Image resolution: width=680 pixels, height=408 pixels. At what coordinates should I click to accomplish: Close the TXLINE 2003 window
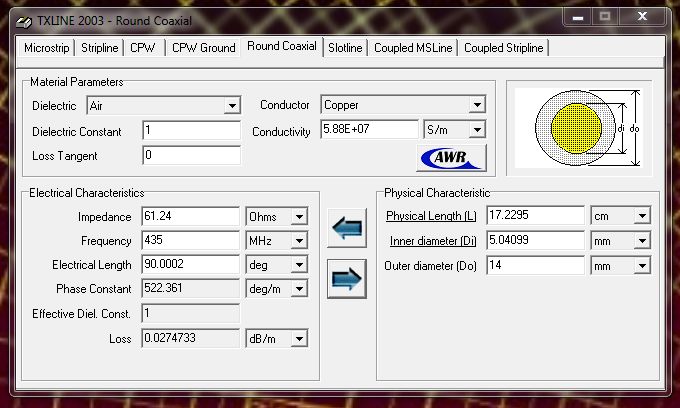(642, 16)
